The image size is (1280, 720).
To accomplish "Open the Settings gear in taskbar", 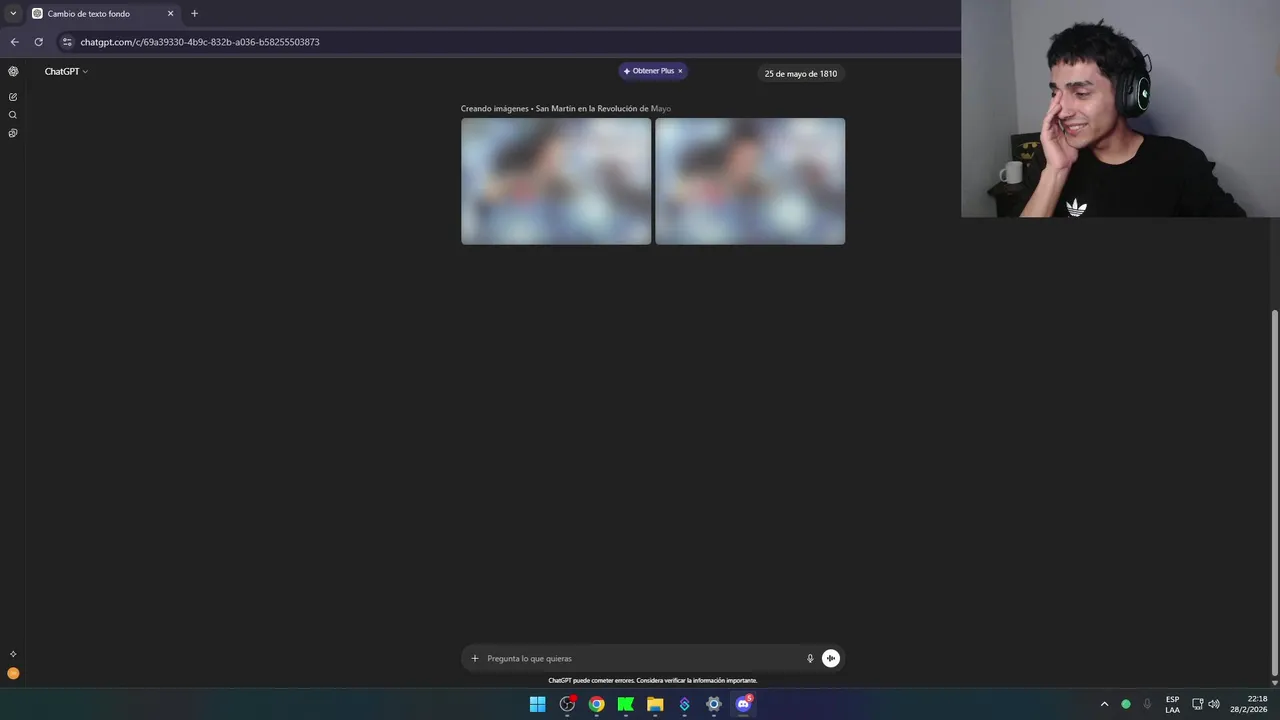I will (714, 704).
